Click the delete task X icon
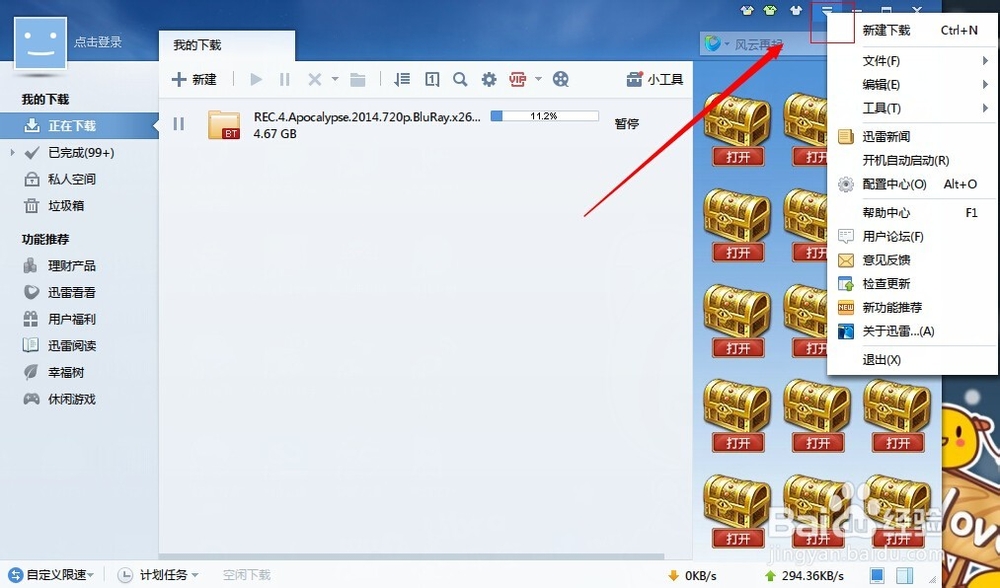 pos(314,79)
